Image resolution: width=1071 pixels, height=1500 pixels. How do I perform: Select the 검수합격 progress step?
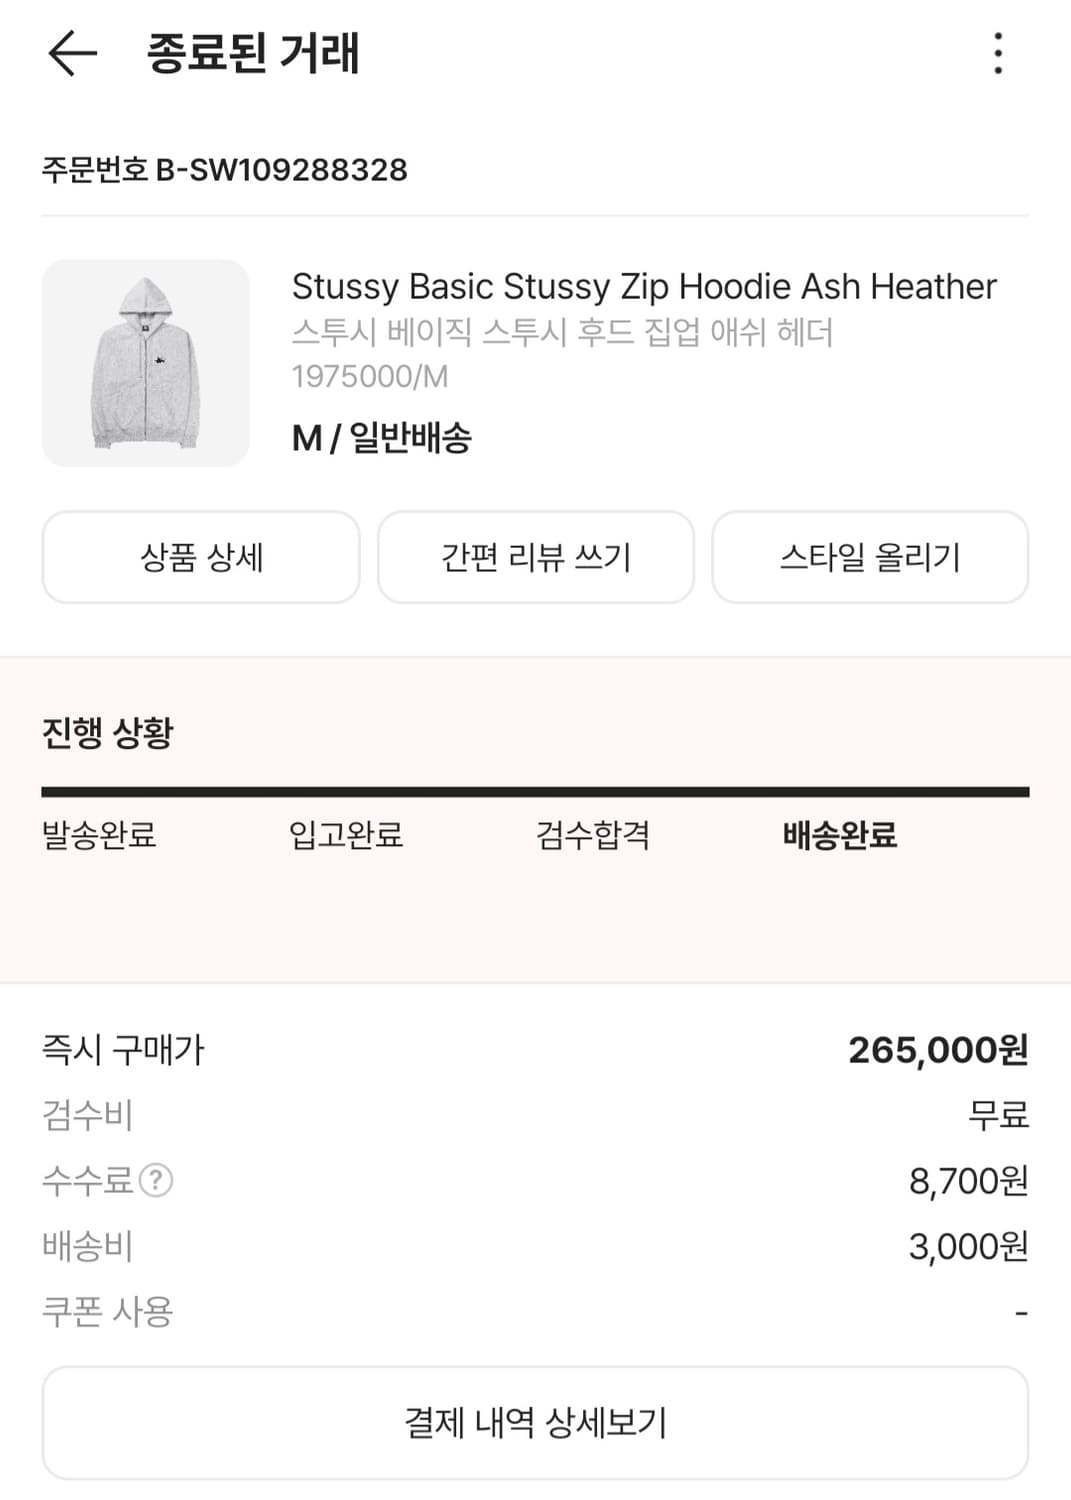[593, 835]
